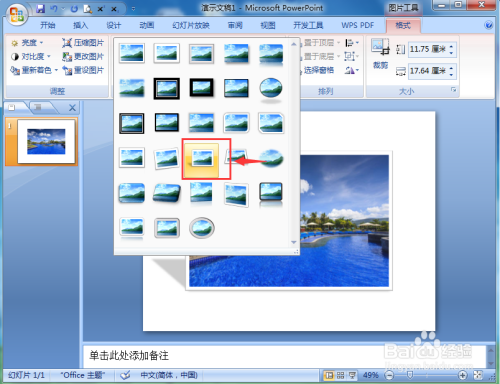The height and width of the screenshot is (384, 500).
Task: Start slide show from the status bar view button
Action: coord(352,376)
